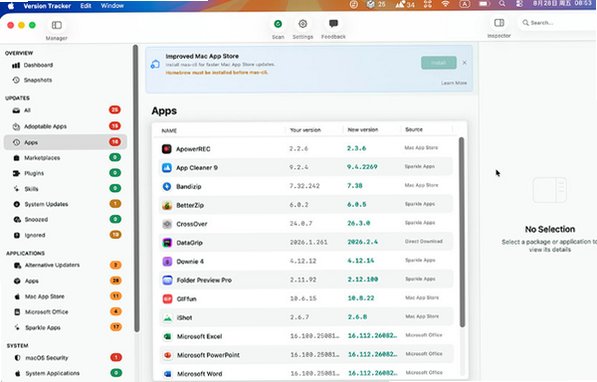
Task: Click the Bandizip app icon
Action: click(x=167, y=186)
